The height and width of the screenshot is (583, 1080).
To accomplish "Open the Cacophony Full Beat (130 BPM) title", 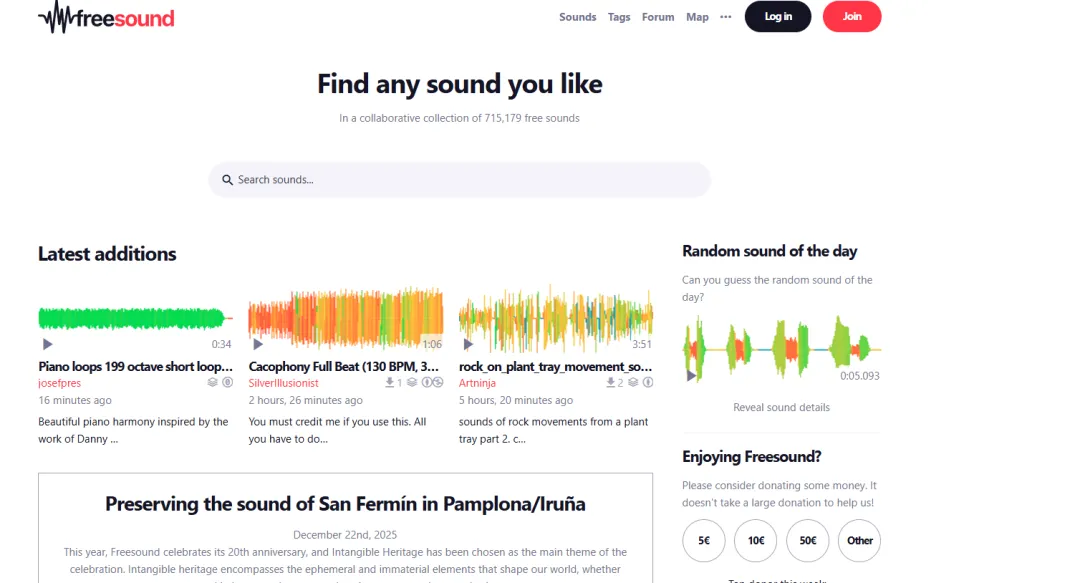I will pos(344,367).
